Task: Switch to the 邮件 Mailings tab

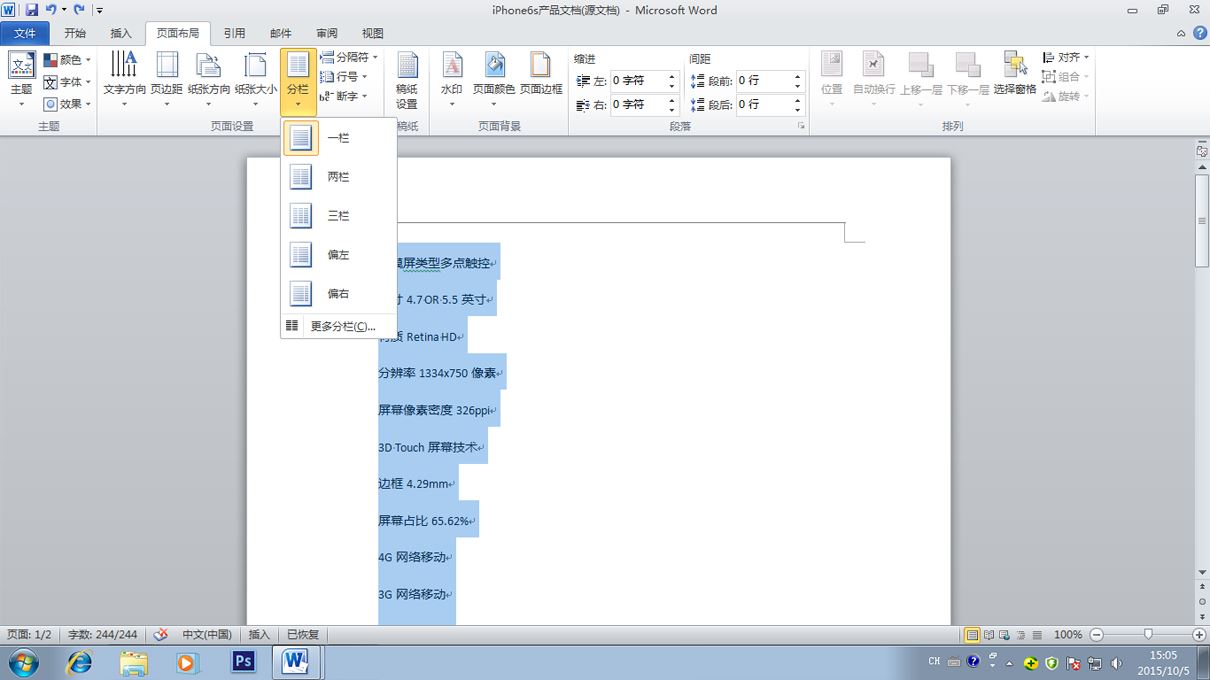Action: (281, 33)
